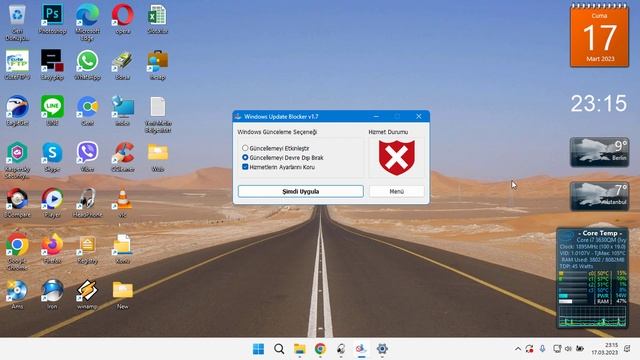This screenshot has height=360, width=640.
Task: Open File Explorer from the taskbar
Action: (300, 349)
